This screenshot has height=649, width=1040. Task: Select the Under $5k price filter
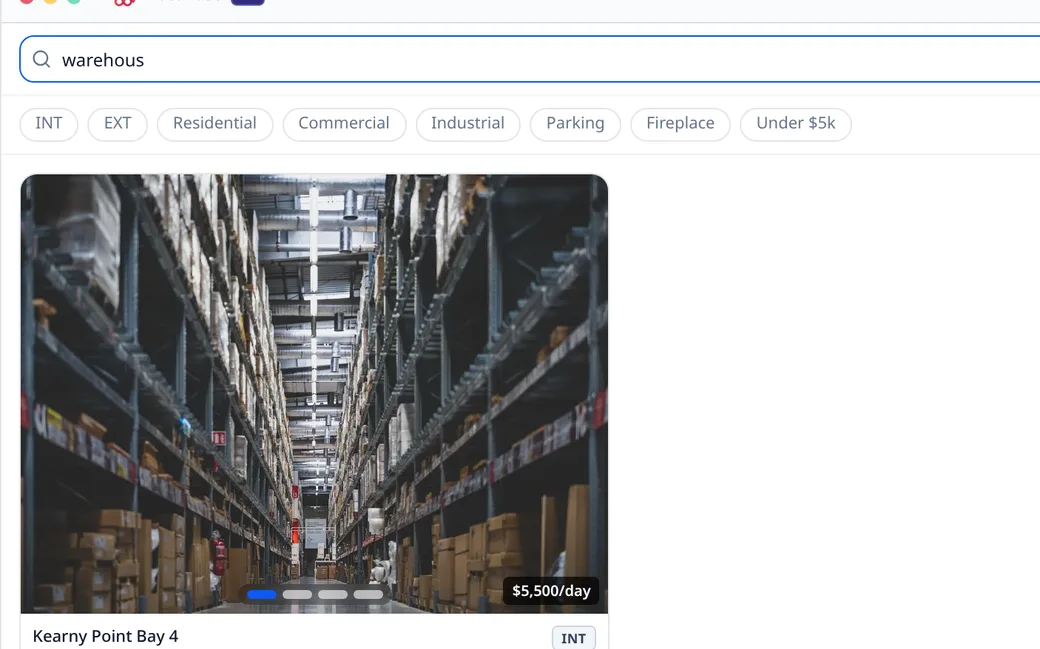796,124
